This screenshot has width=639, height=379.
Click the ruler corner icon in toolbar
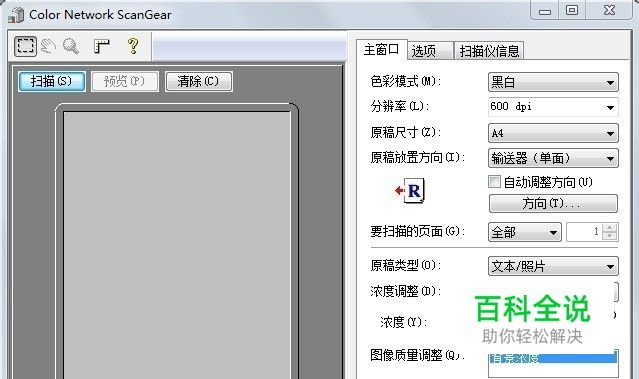tap(101, 46)
